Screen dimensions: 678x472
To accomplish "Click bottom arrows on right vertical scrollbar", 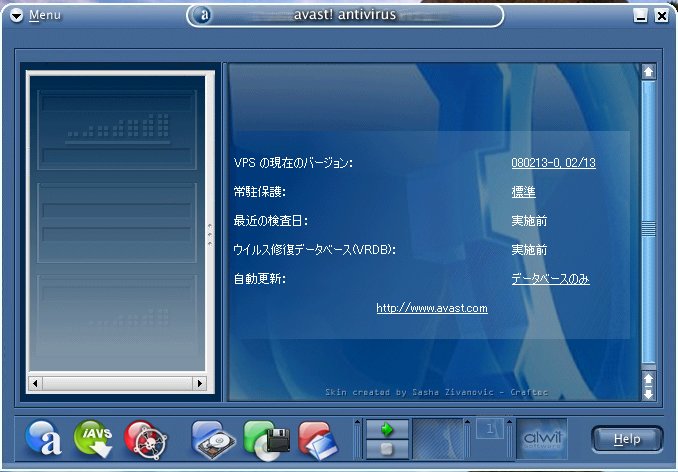I will pyautogui.click(x=648, y=386).
